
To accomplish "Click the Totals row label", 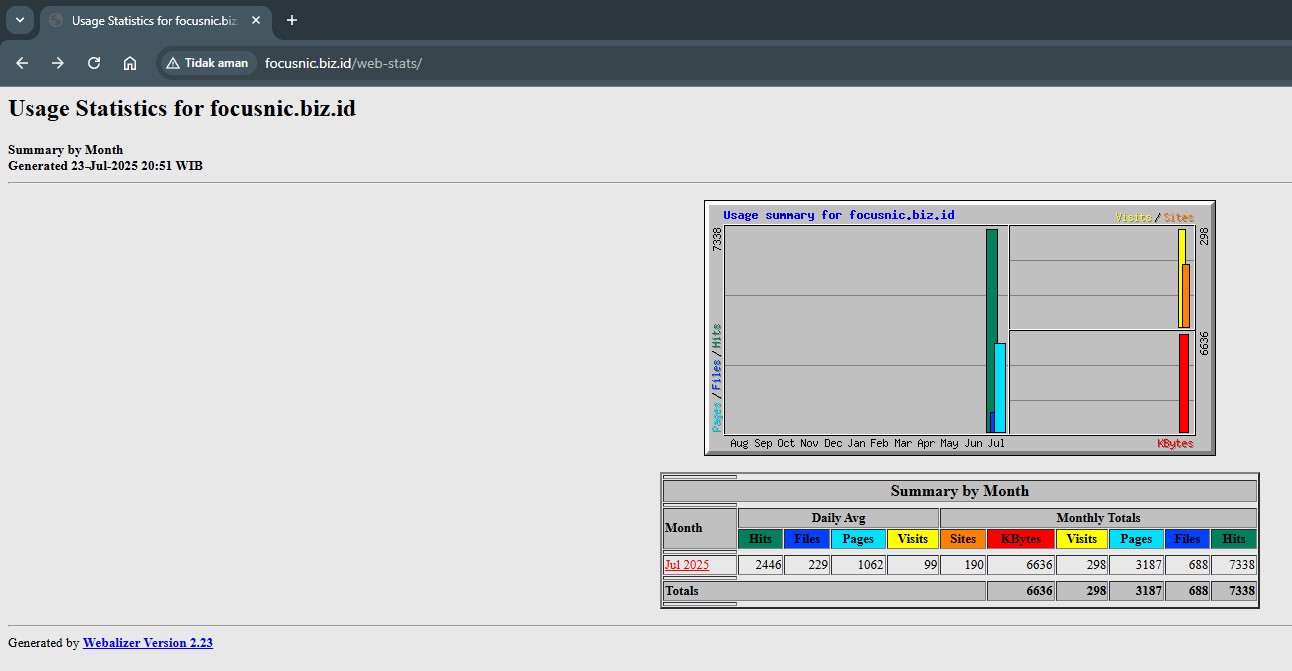I will (x=682, y=591).
